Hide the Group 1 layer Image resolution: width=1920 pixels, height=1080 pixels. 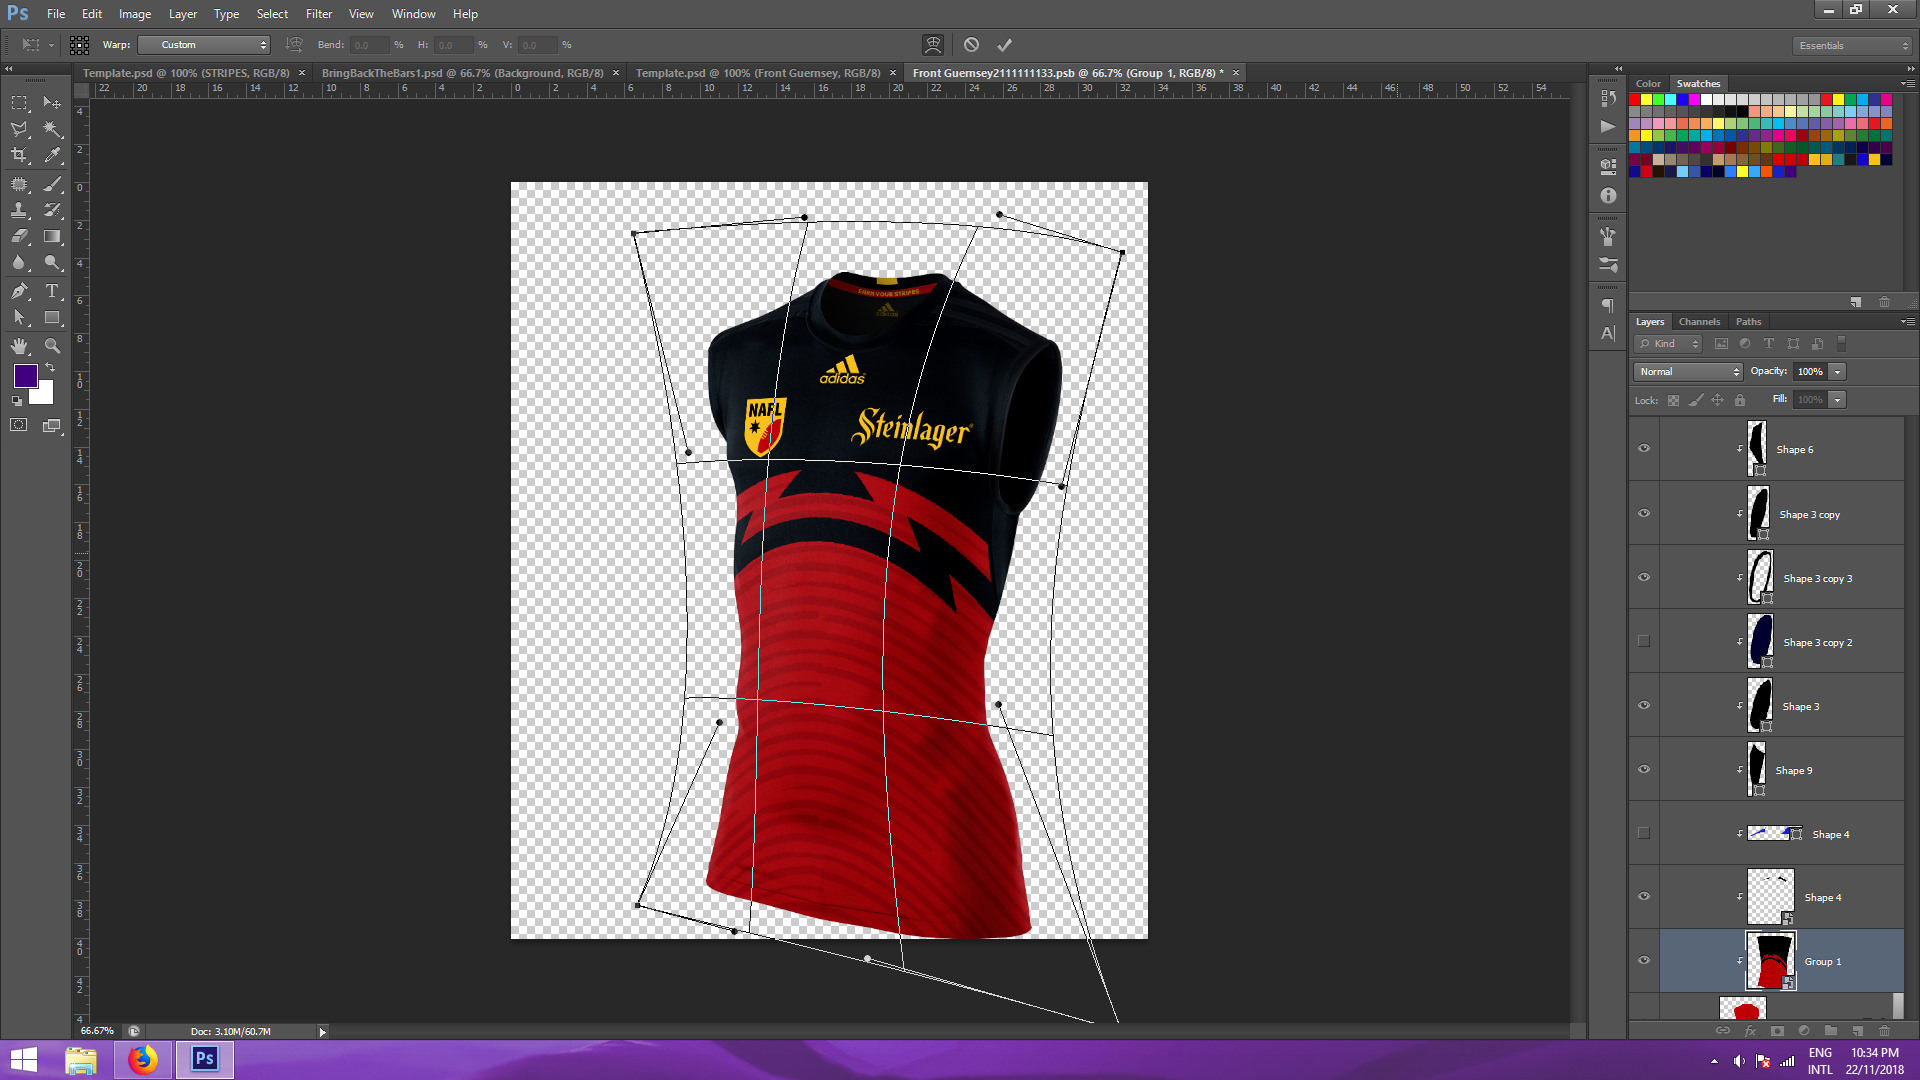click(1644, 960)
